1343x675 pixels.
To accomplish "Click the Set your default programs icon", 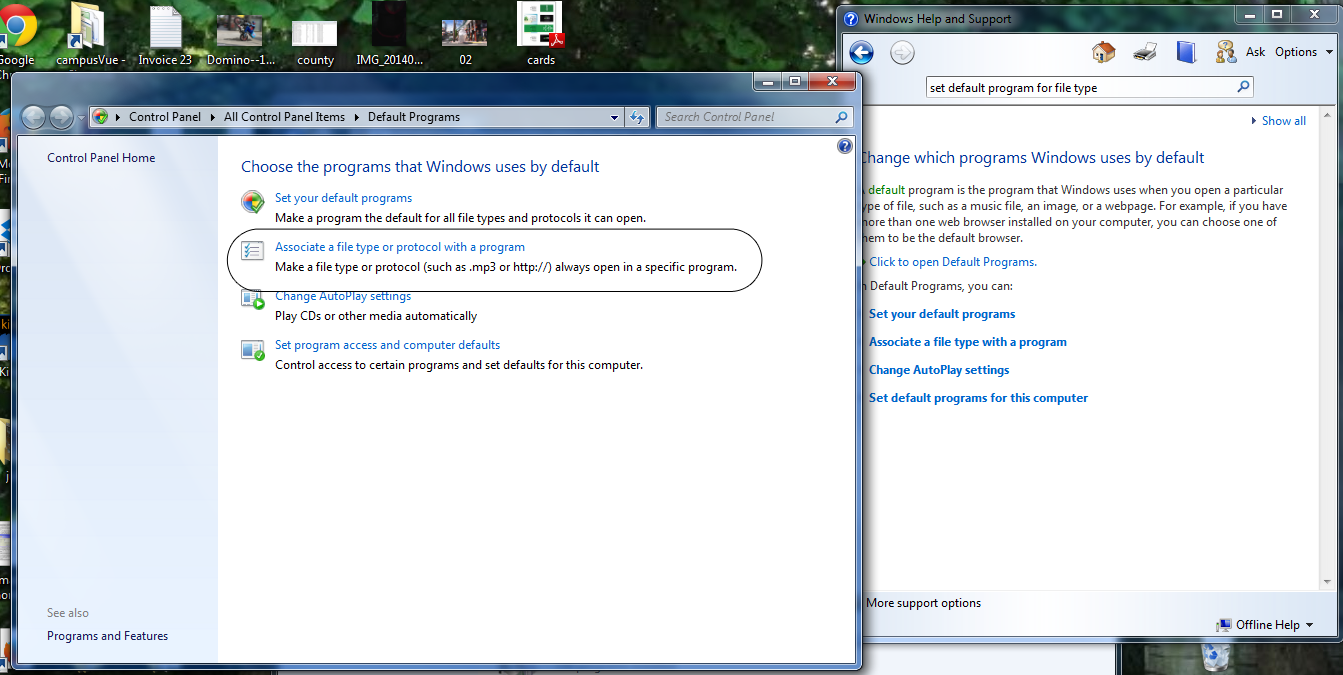I will point(253,202).
